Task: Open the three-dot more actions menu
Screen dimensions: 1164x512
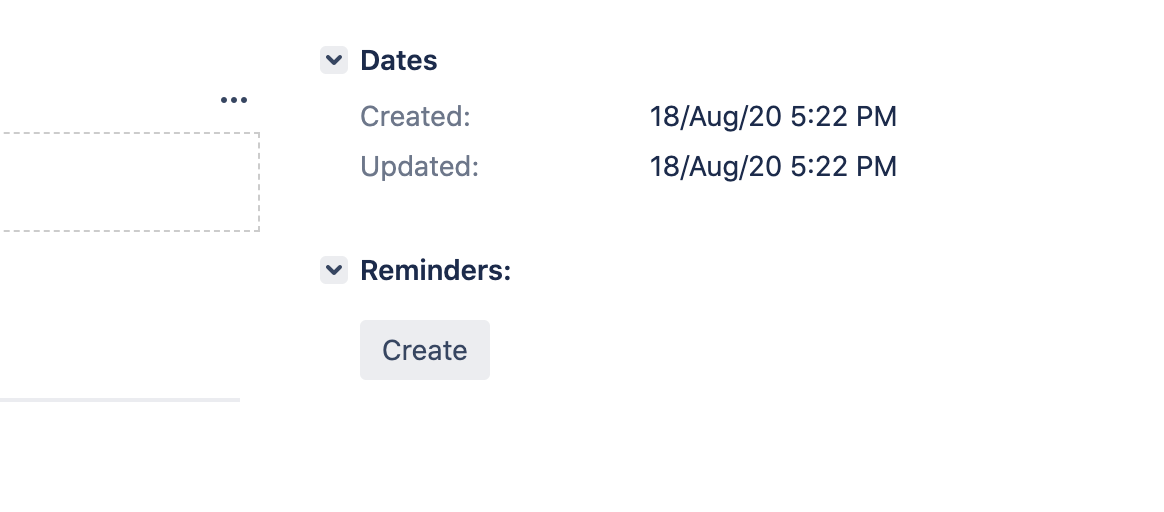Action: [x=234, y=100]
